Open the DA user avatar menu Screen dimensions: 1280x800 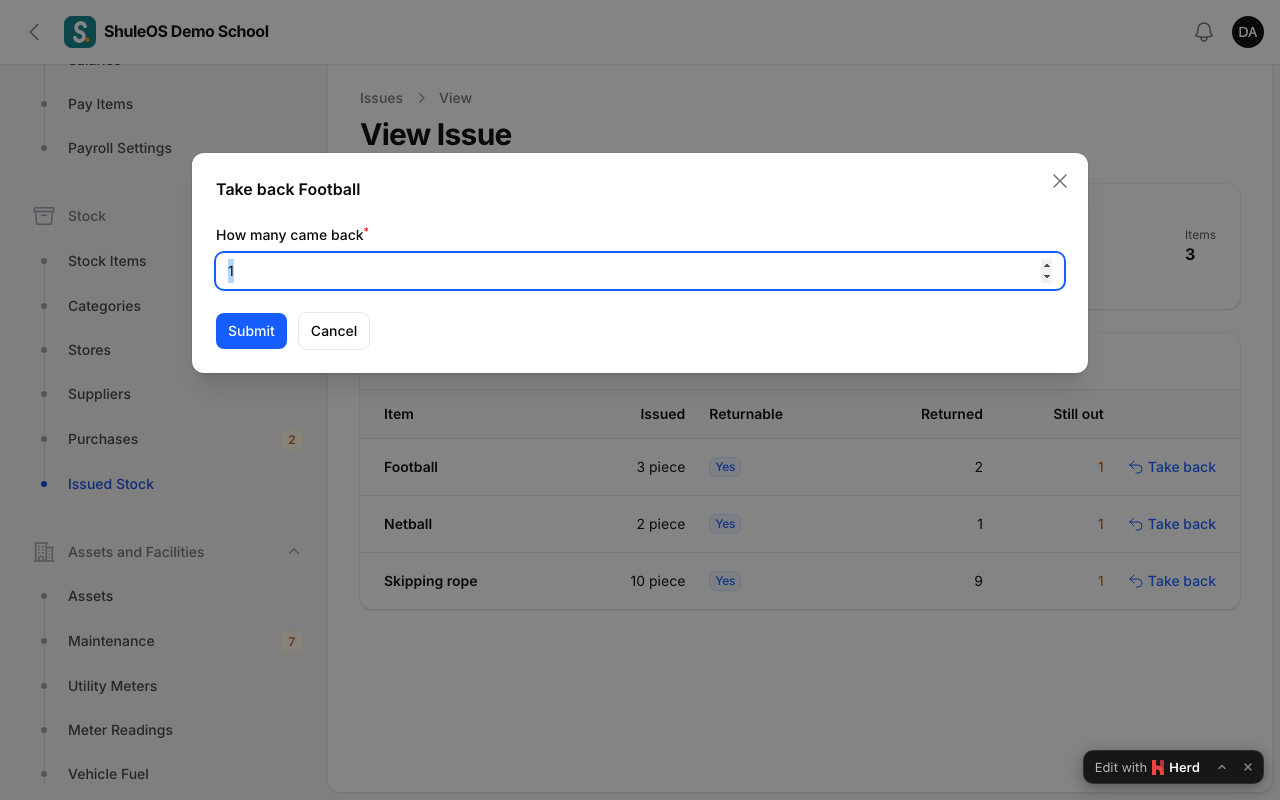pyautogui.click(x=1248, y=32)
